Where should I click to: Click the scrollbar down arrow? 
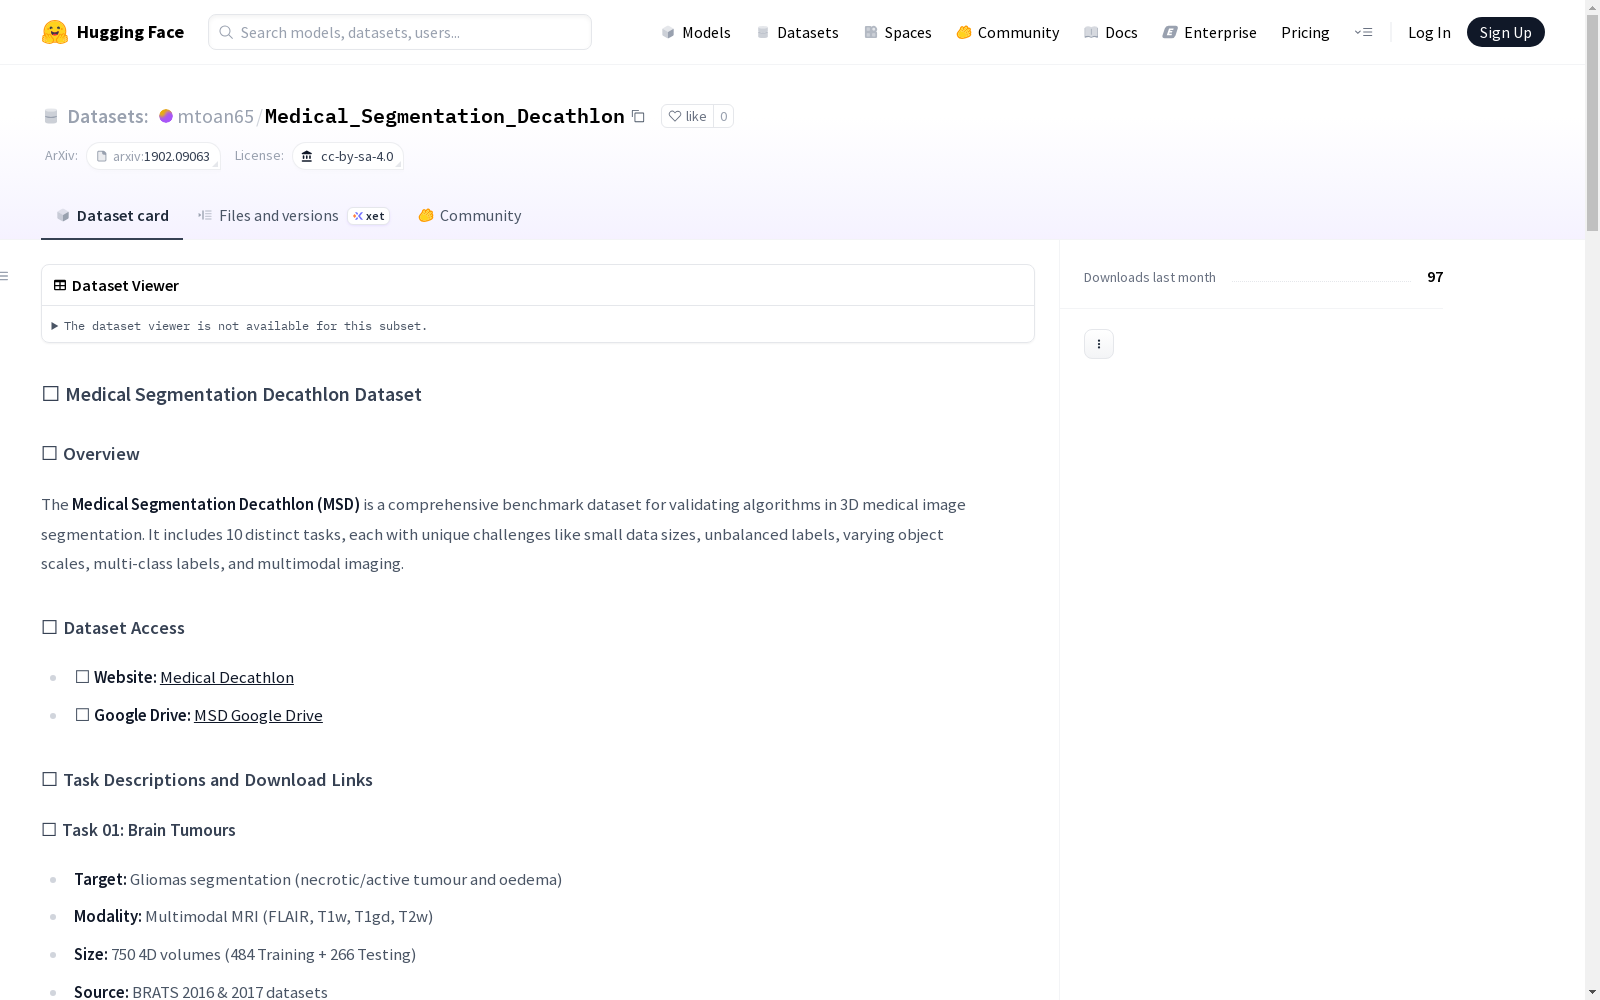(x=1592, y=992)
